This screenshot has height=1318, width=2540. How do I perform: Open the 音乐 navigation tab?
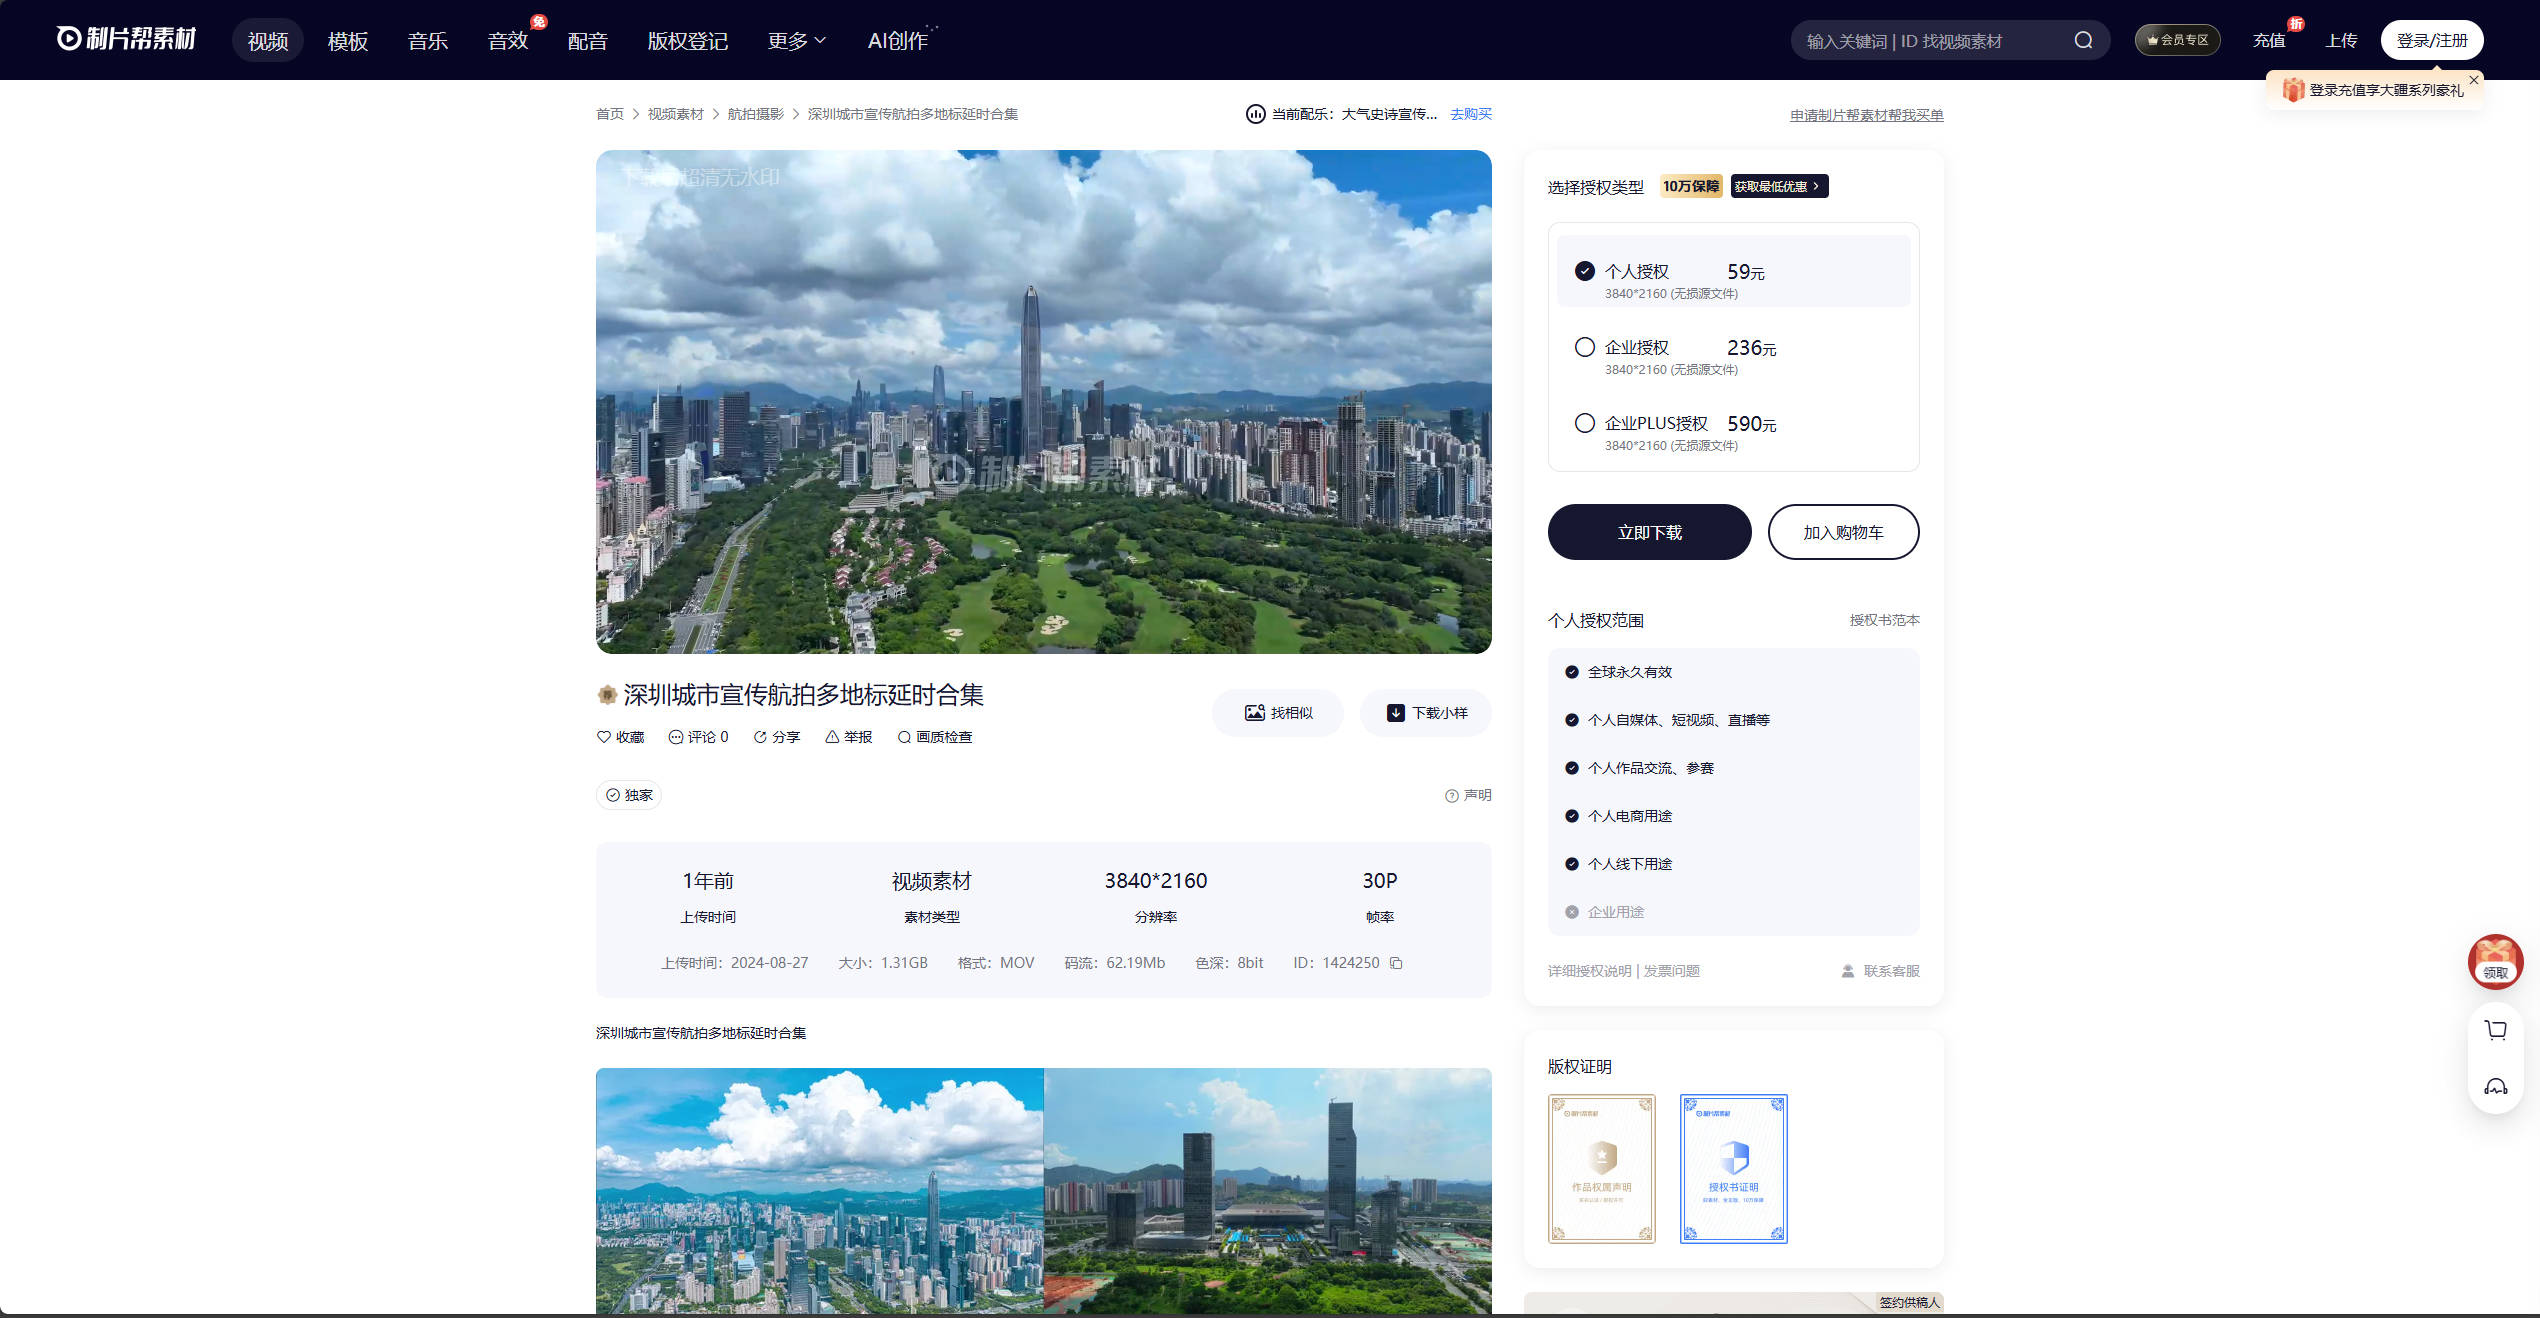click(x=427, y=41)
